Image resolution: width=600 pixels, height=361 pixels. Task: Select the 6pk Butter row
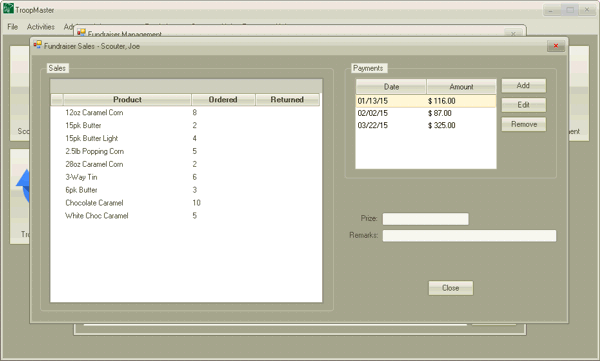point(186,190)
